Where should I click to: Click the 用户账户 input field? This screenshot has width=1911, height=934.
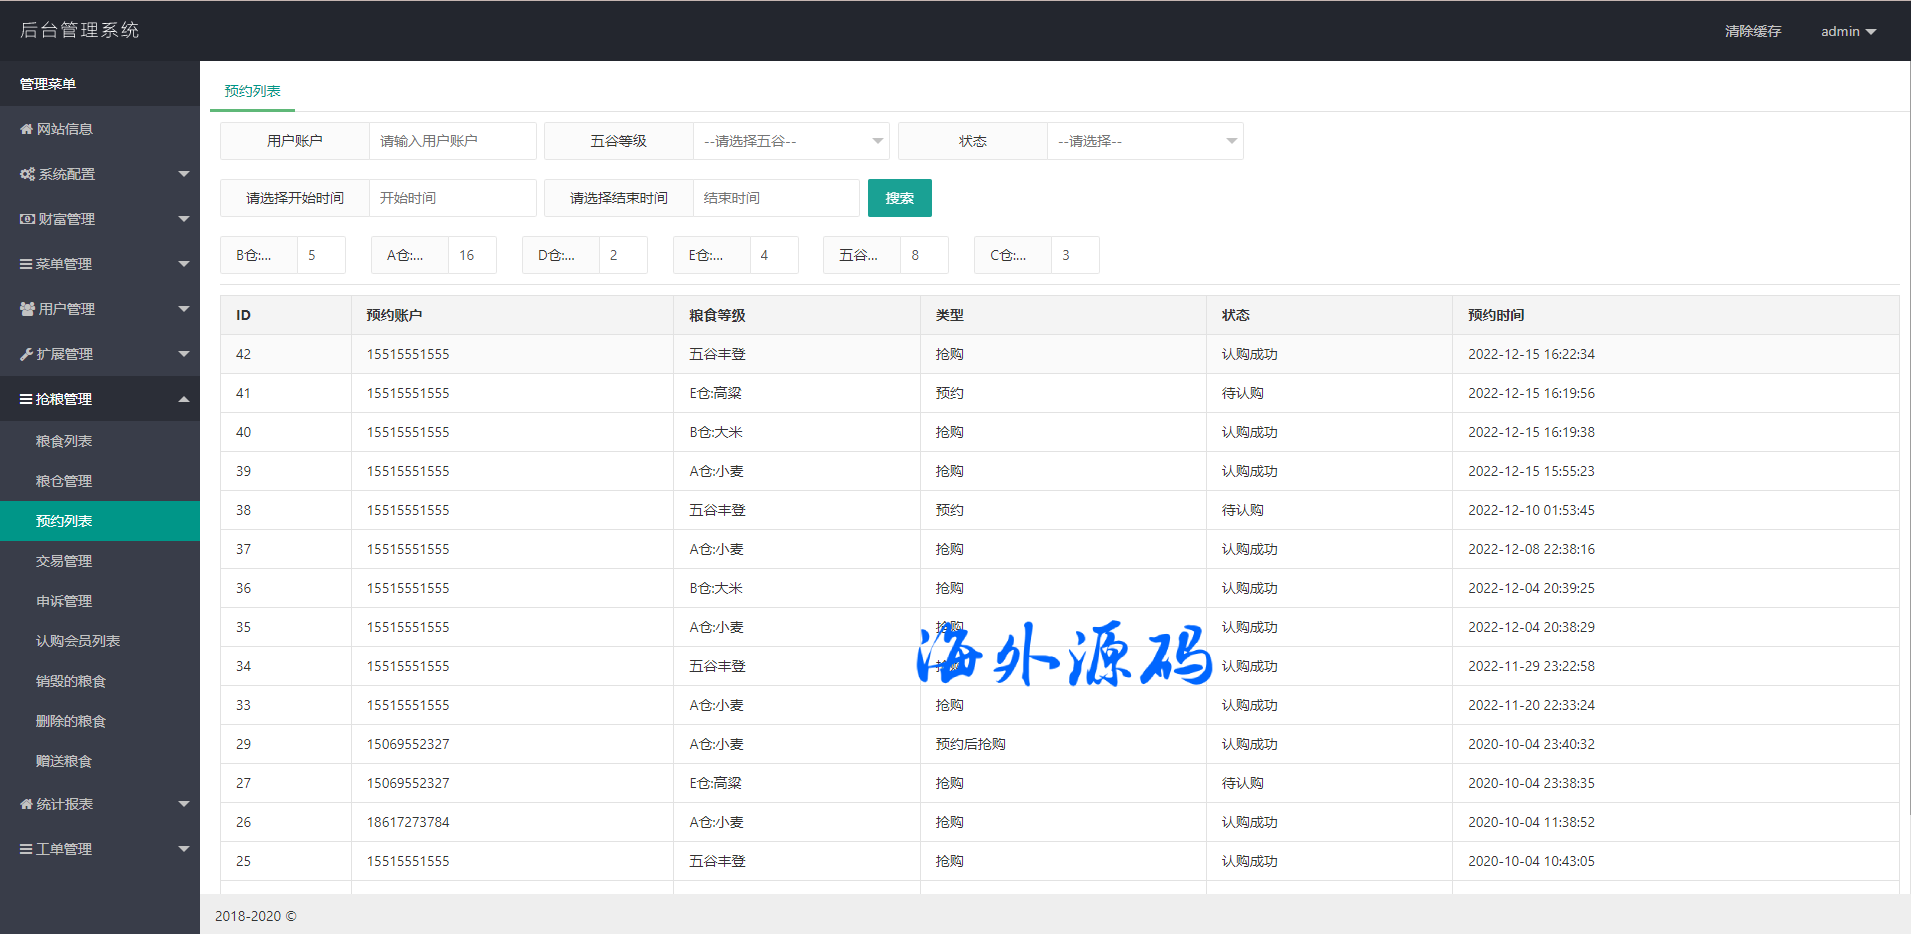click(x=452, y=141)
